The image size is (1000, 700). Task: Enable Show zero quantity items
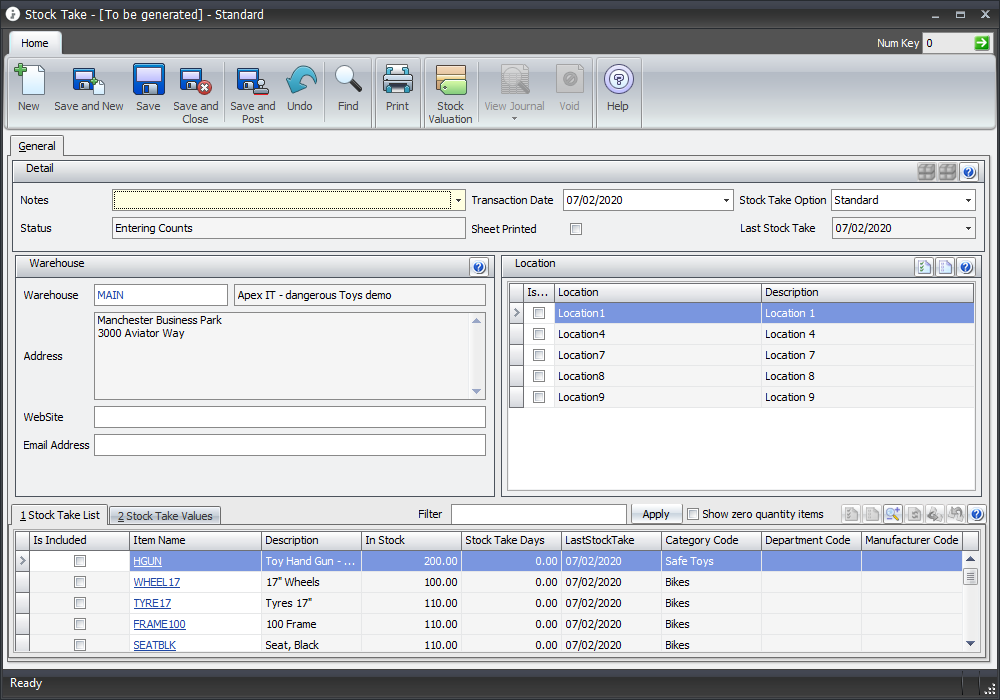click(x=693, y=514)
